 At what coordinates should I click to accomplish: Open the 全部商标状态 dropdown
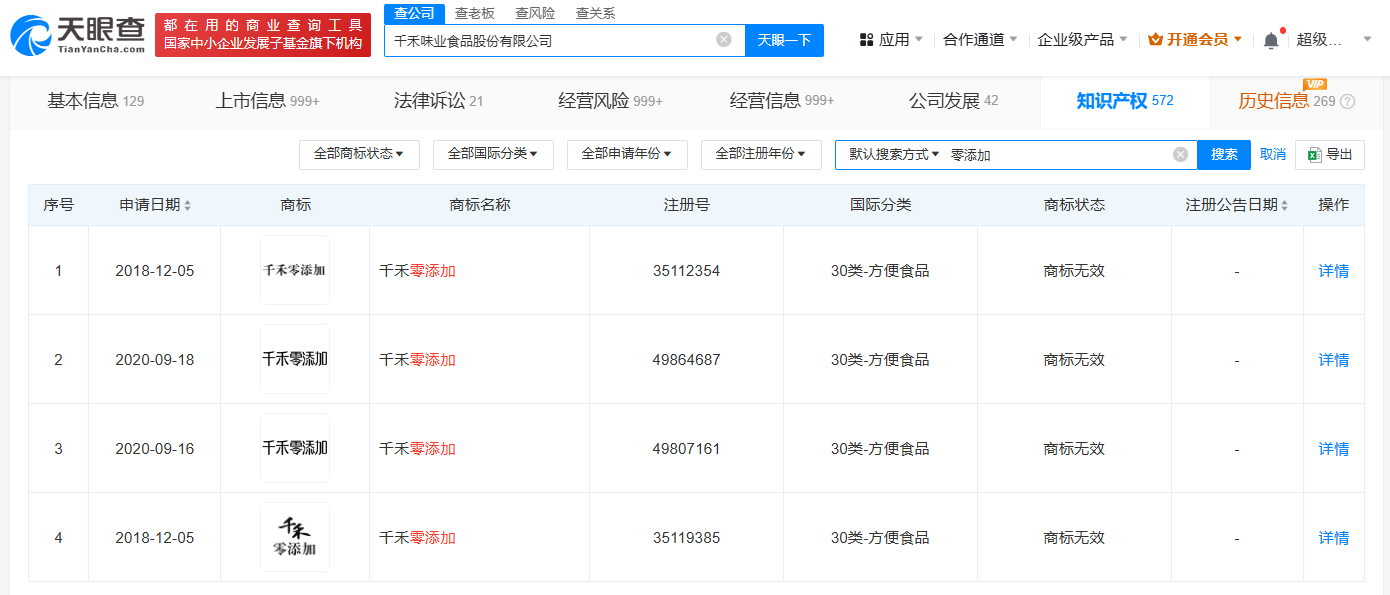359,154
